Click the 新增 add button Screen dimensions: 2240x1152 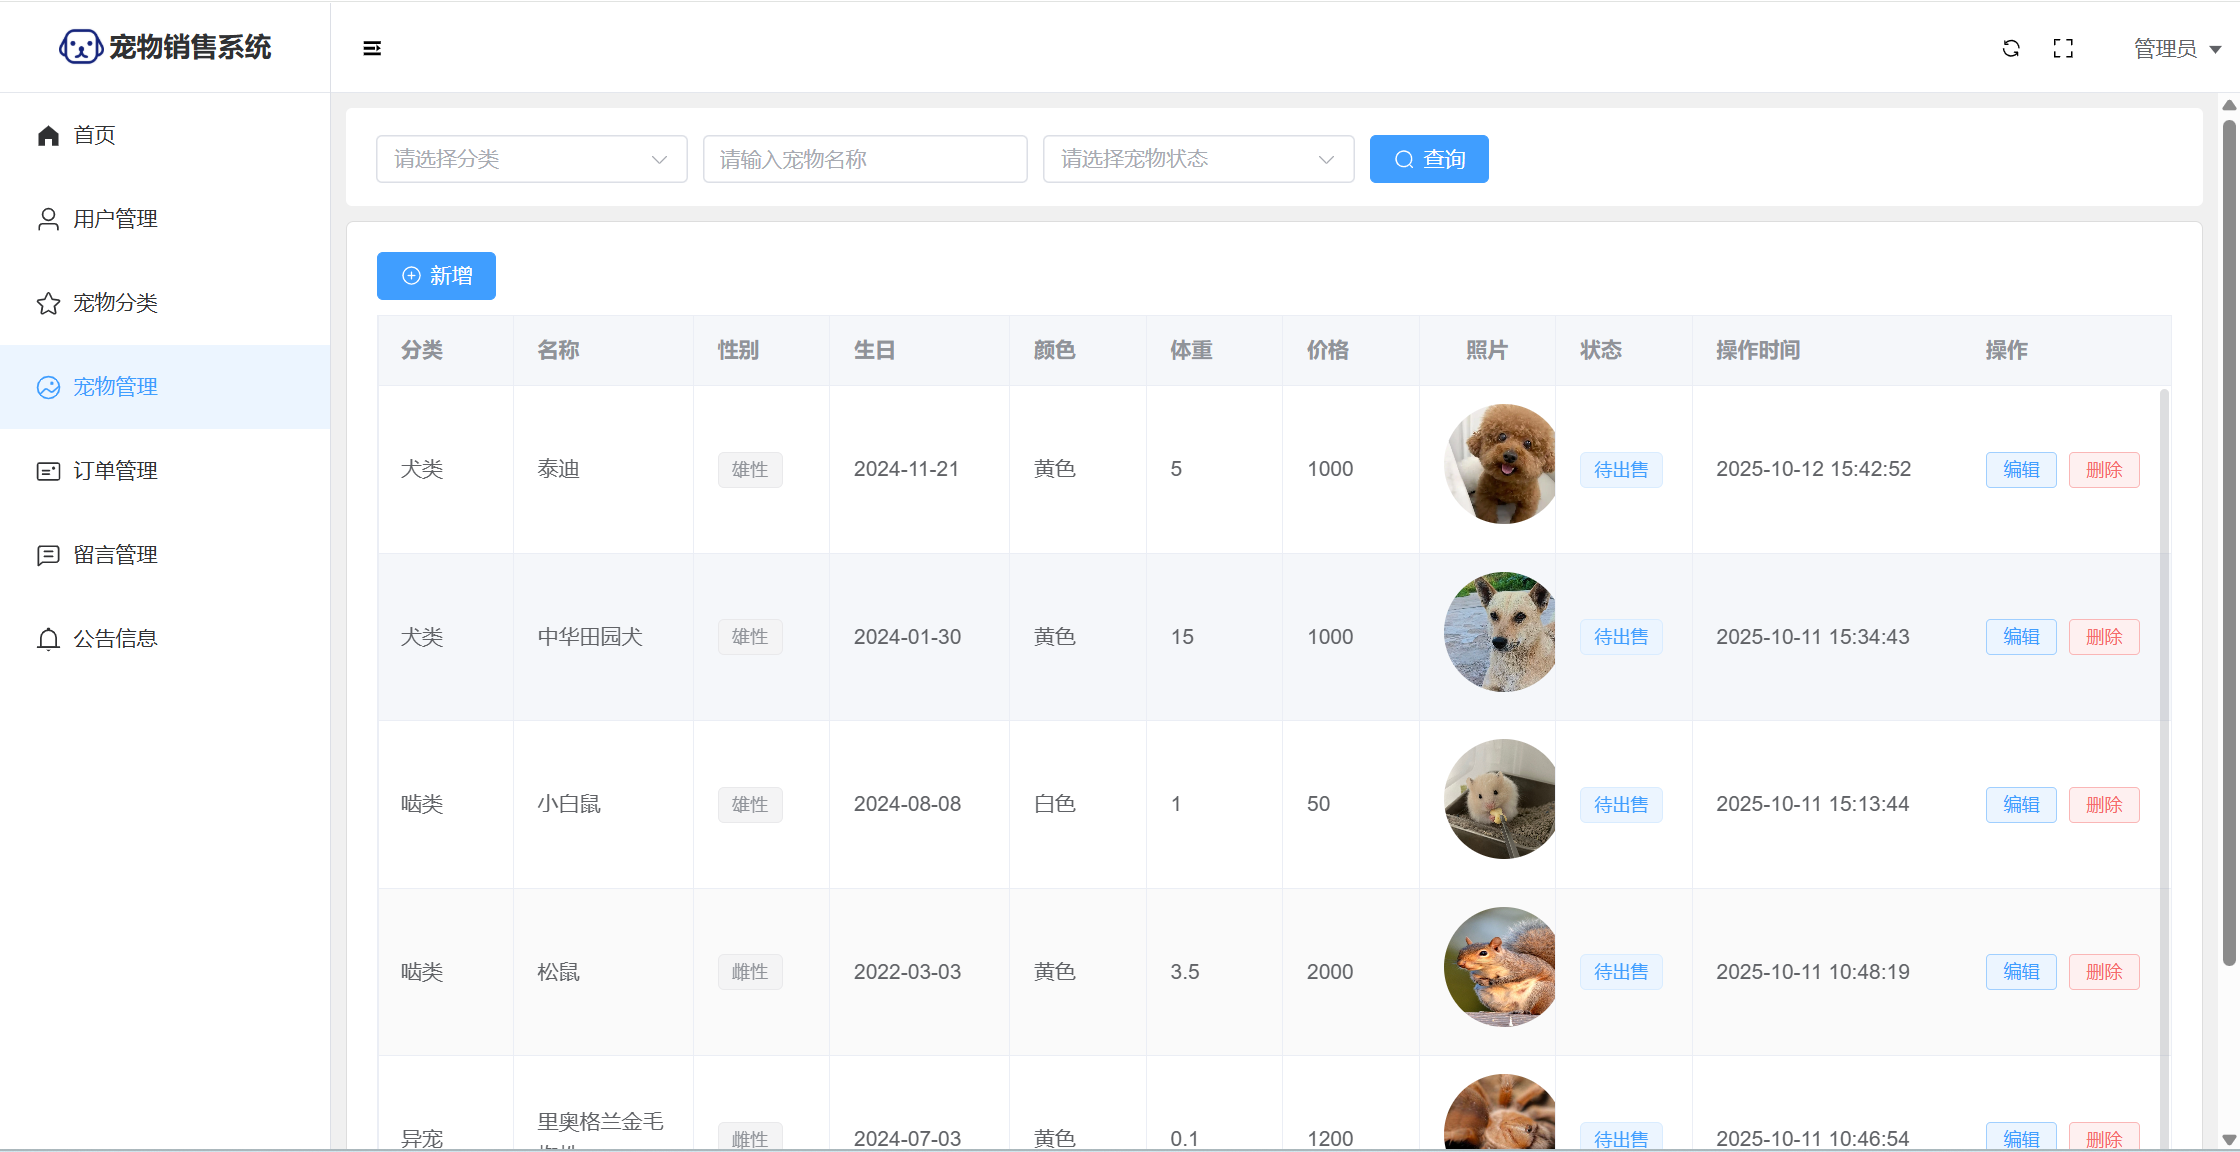point(436,276)
